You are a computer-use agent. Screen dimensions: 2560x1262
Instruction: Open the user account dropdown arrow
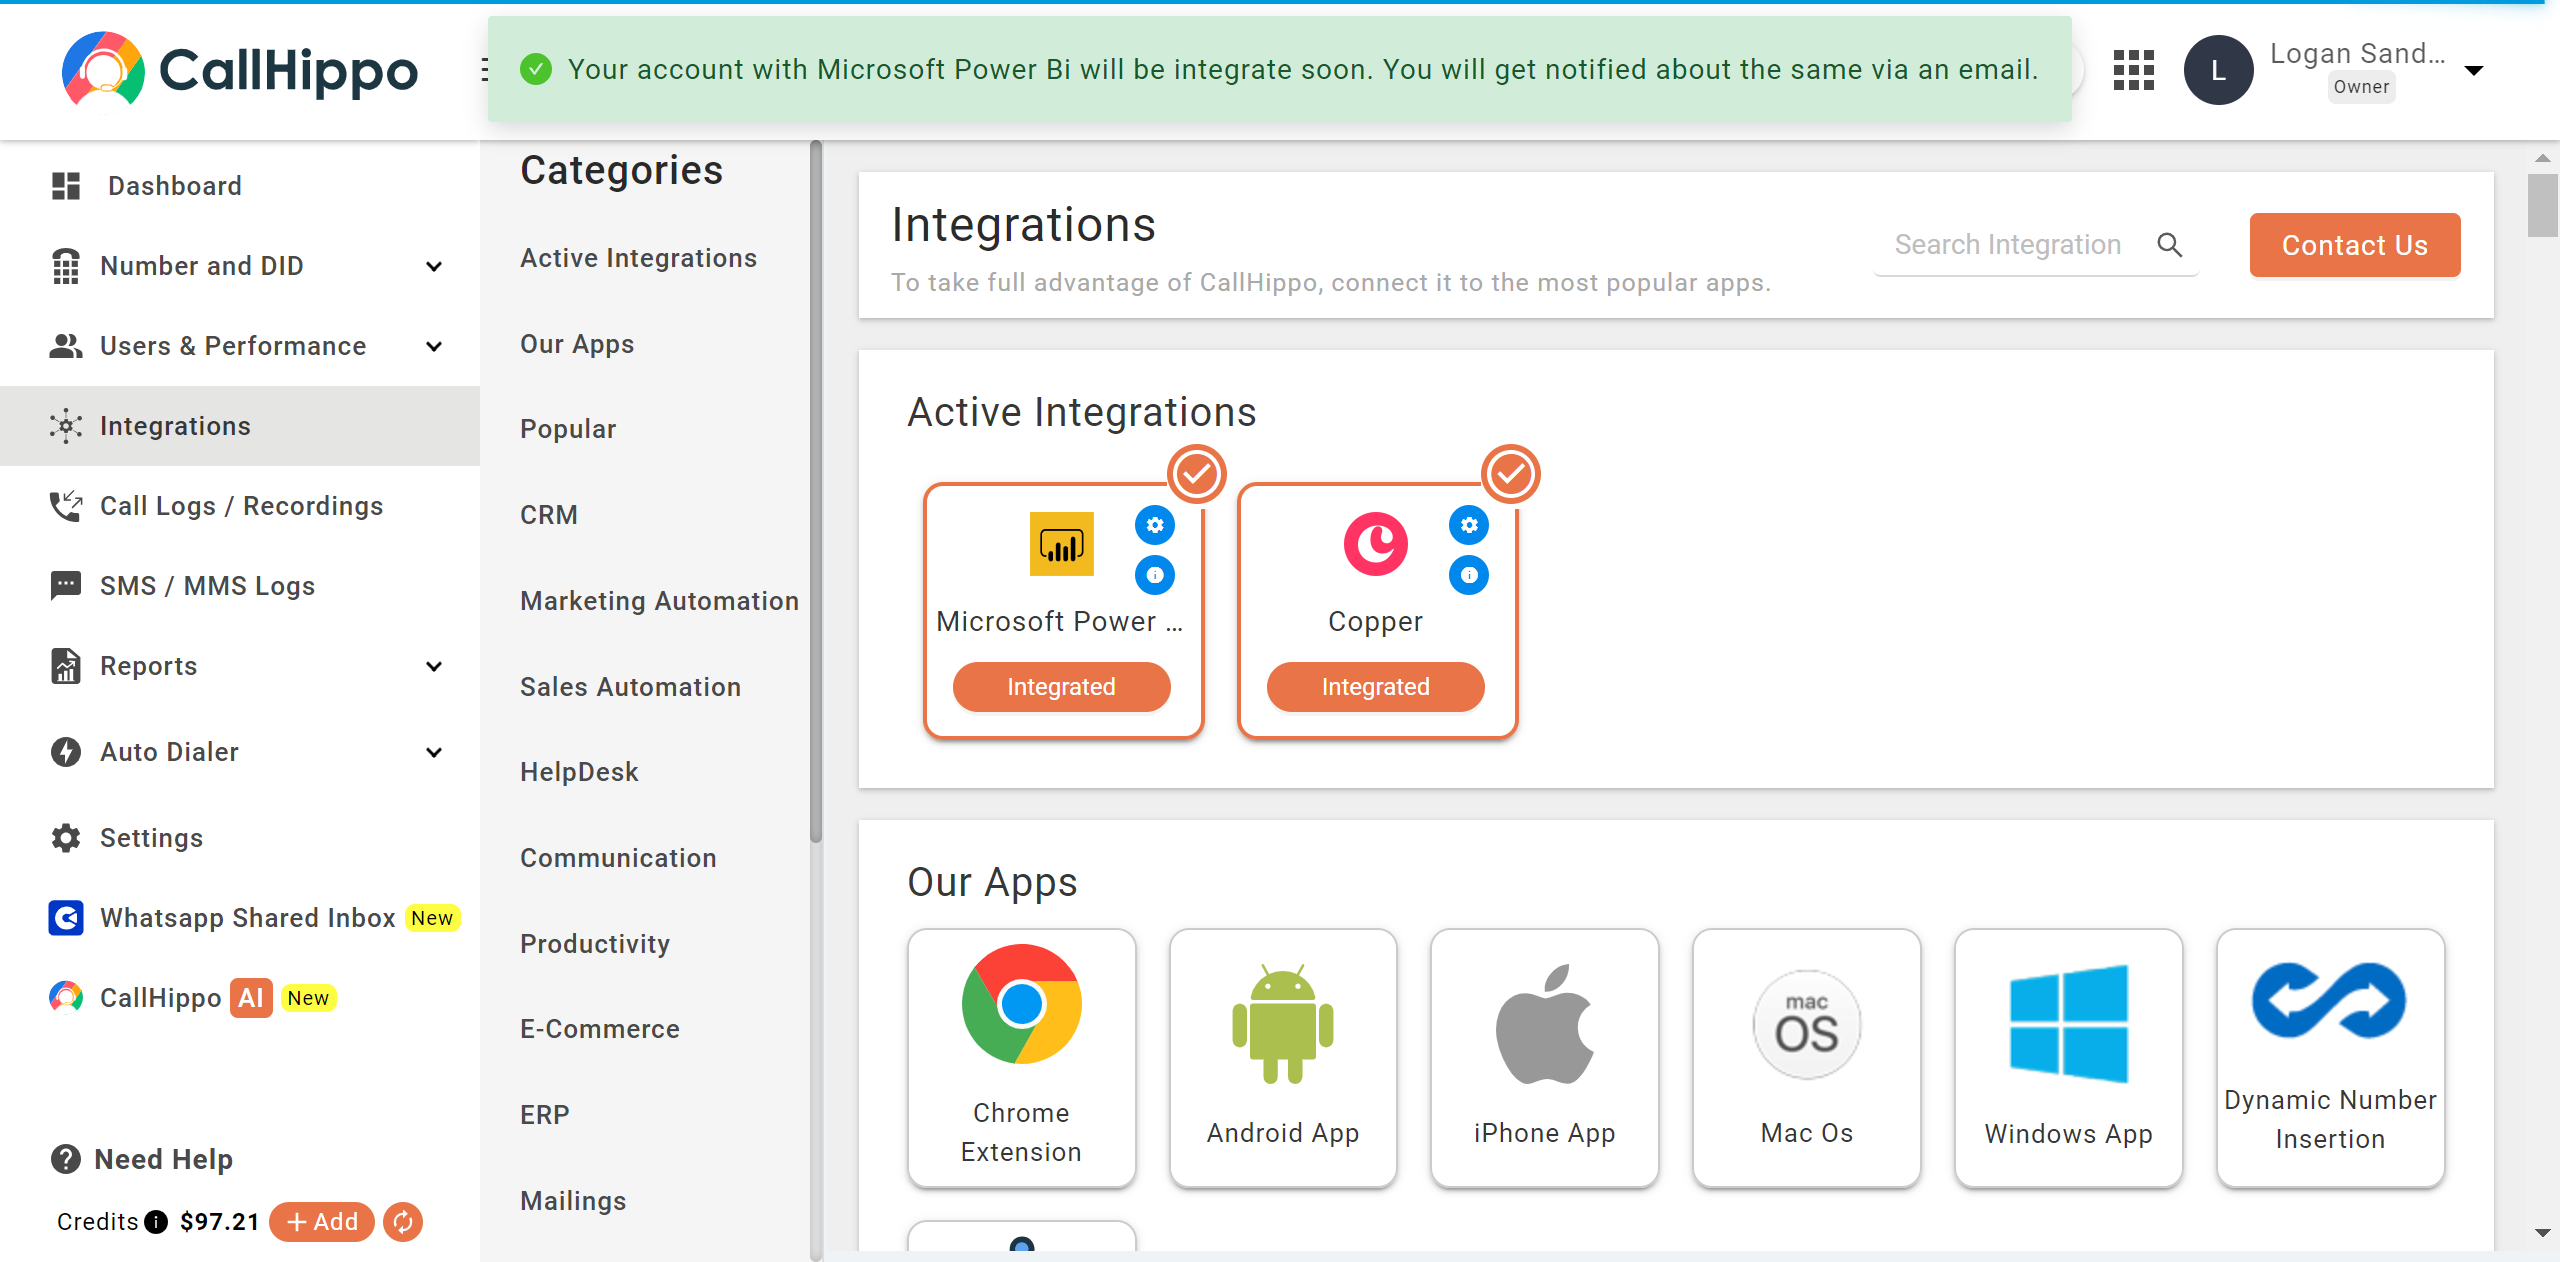[2474, 70]
